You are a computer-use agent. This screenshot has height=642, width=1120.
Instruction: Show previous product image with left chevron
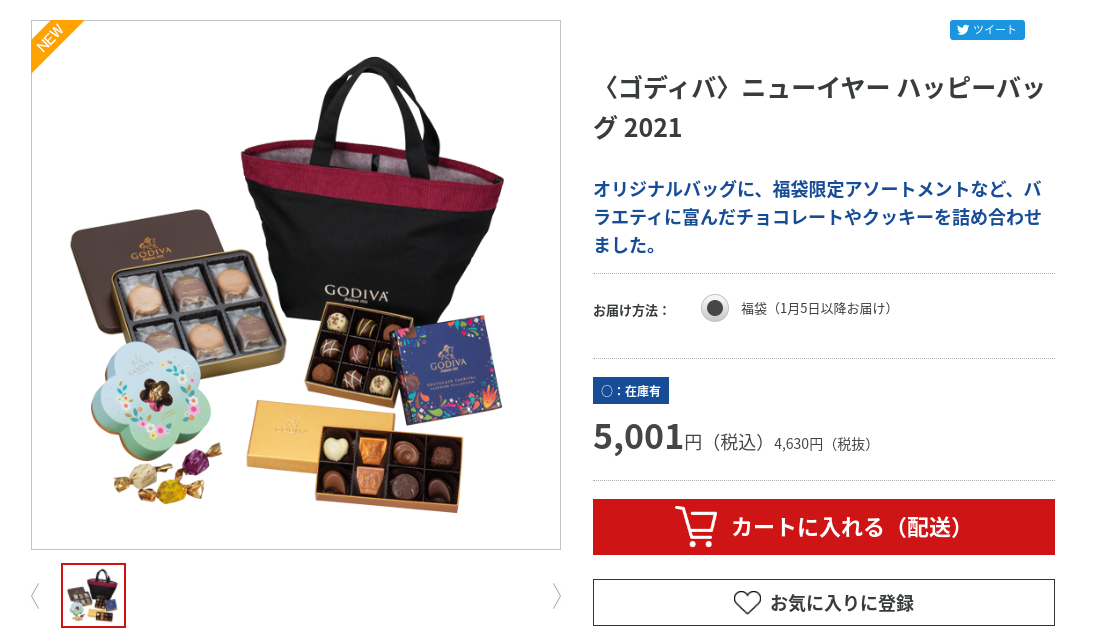(36, 596)
